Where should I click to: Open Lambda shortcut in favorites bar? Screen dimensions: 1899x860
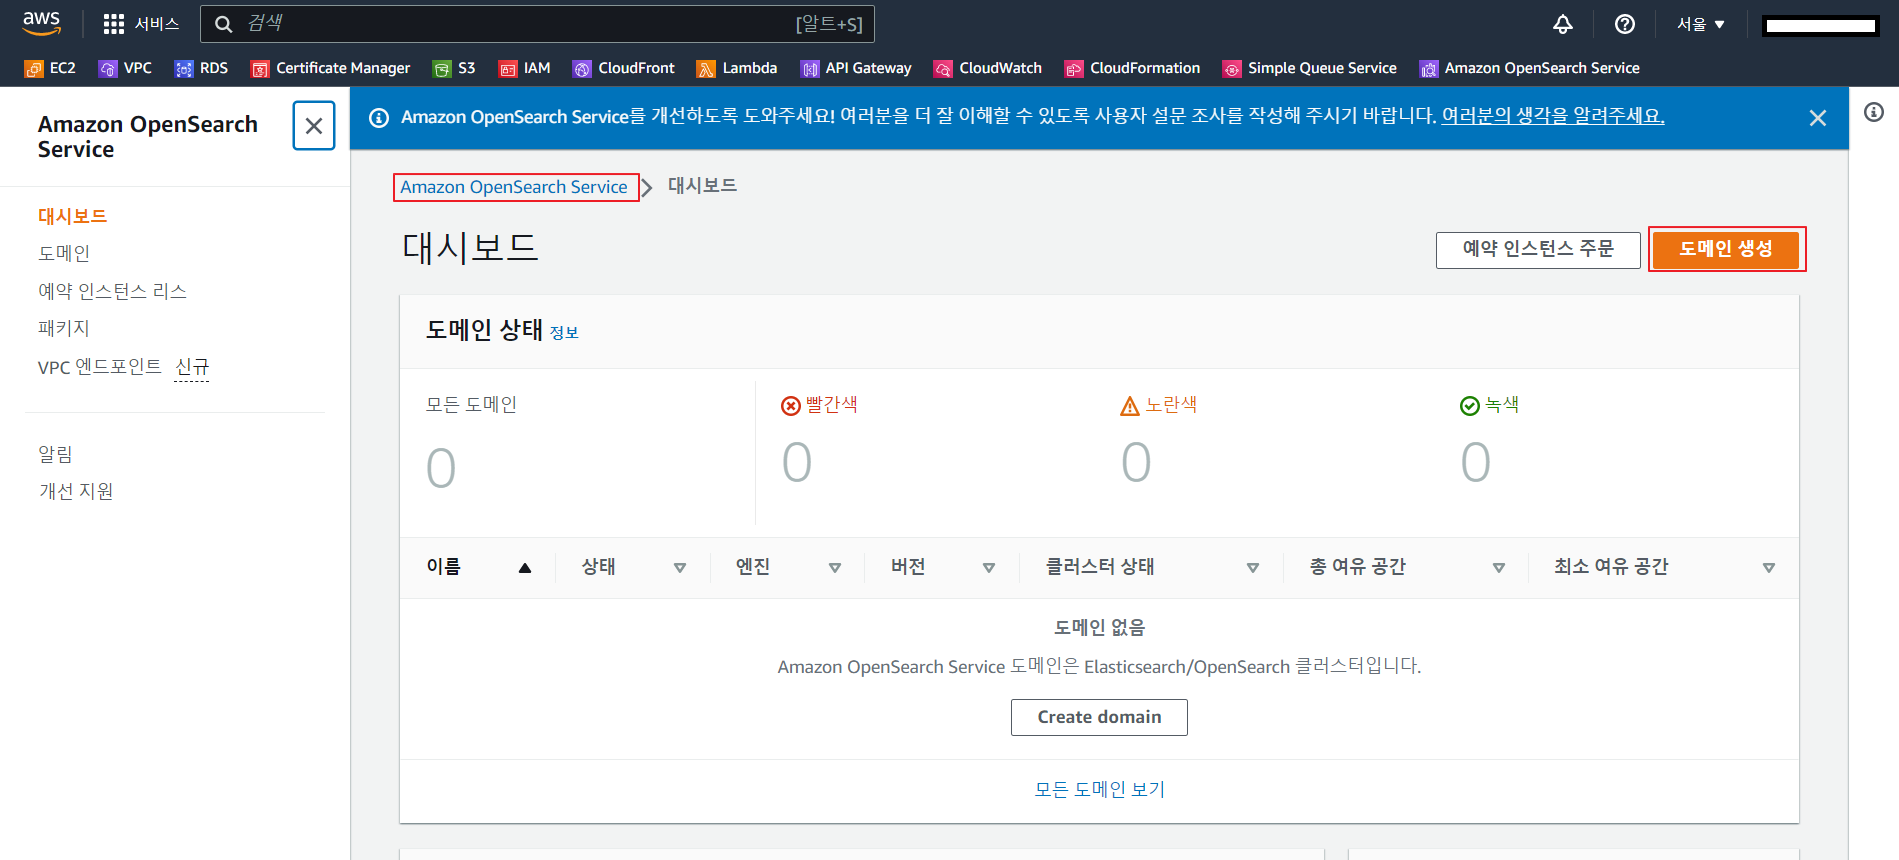pos(737,68)
